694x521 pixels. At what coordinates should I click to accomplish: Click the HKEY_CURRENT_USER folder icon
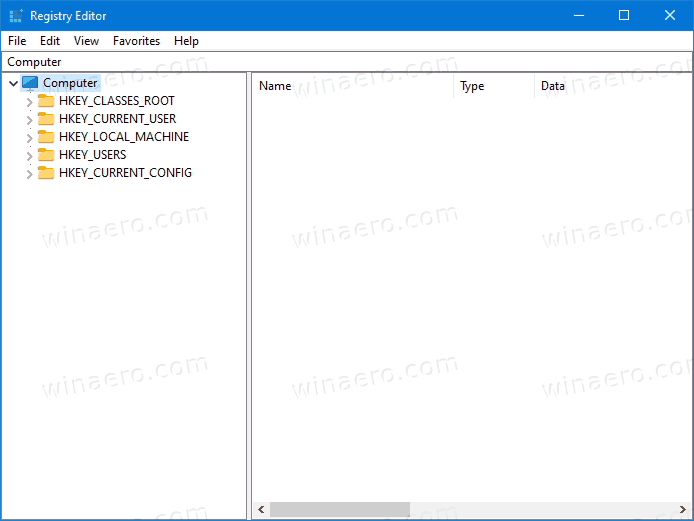(x=46, y=119)
